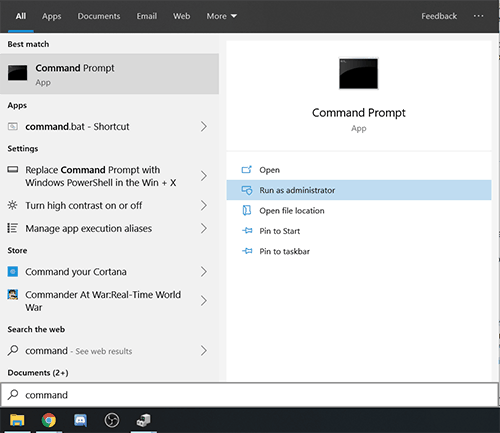Click the Open action icon
The height and width of the screenshot is (433, 500).
[x=247, y=170]
